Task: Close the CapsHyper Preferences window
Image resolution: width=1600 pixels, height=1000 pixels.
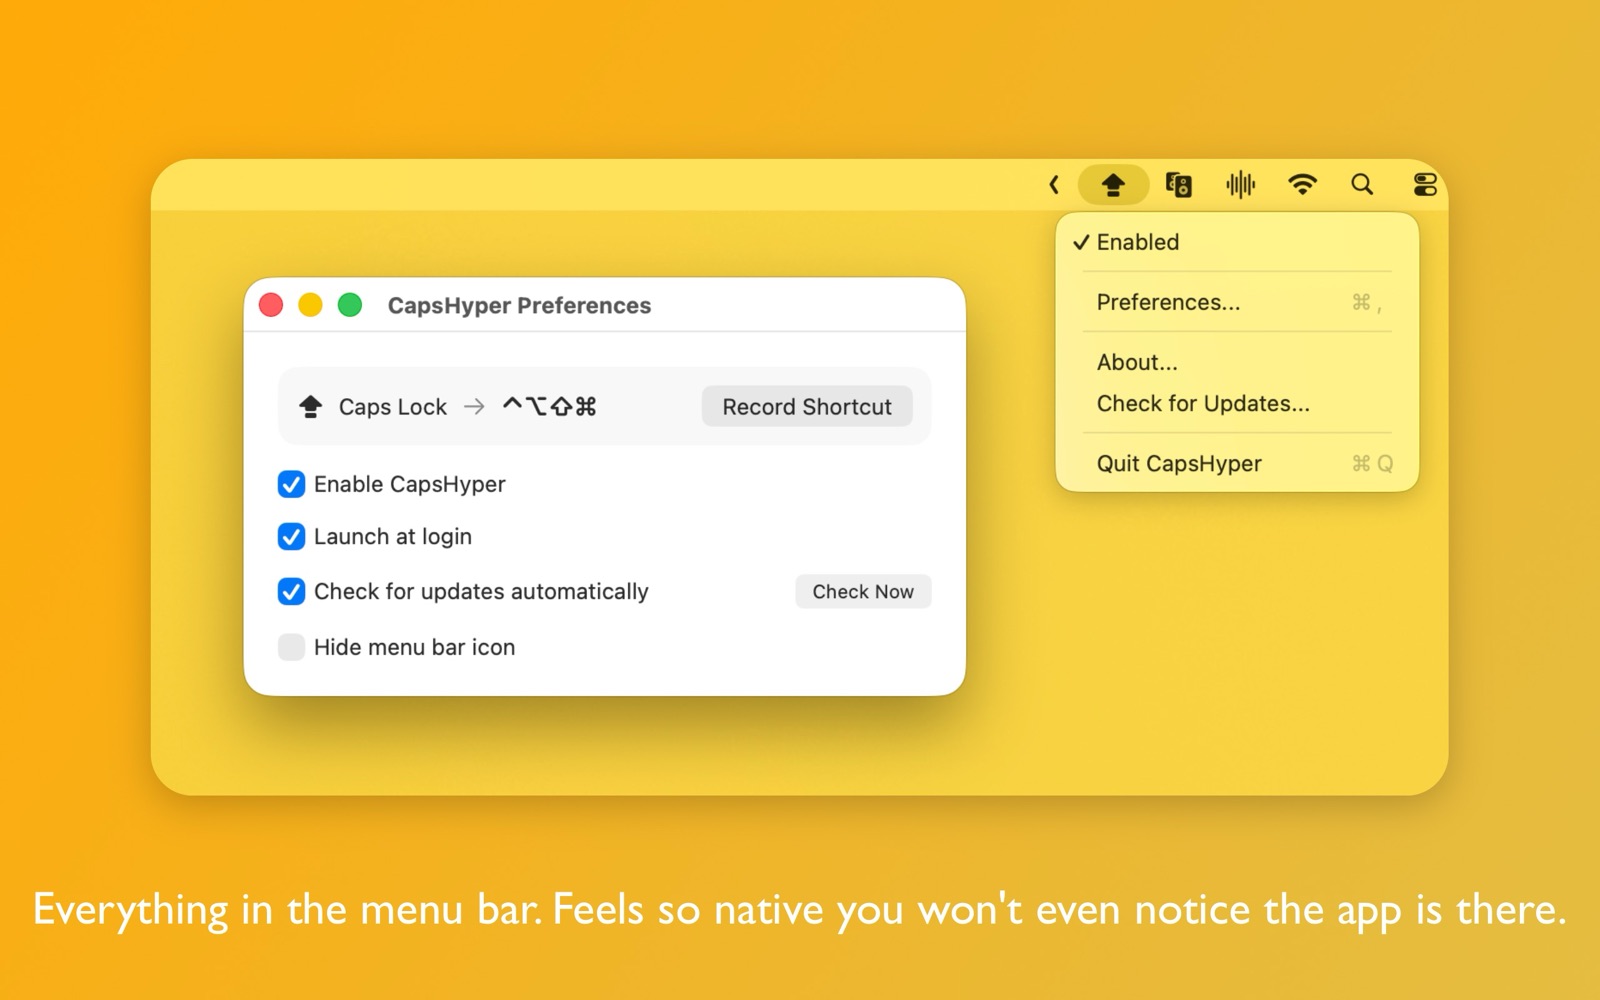Action: (271, 305)
